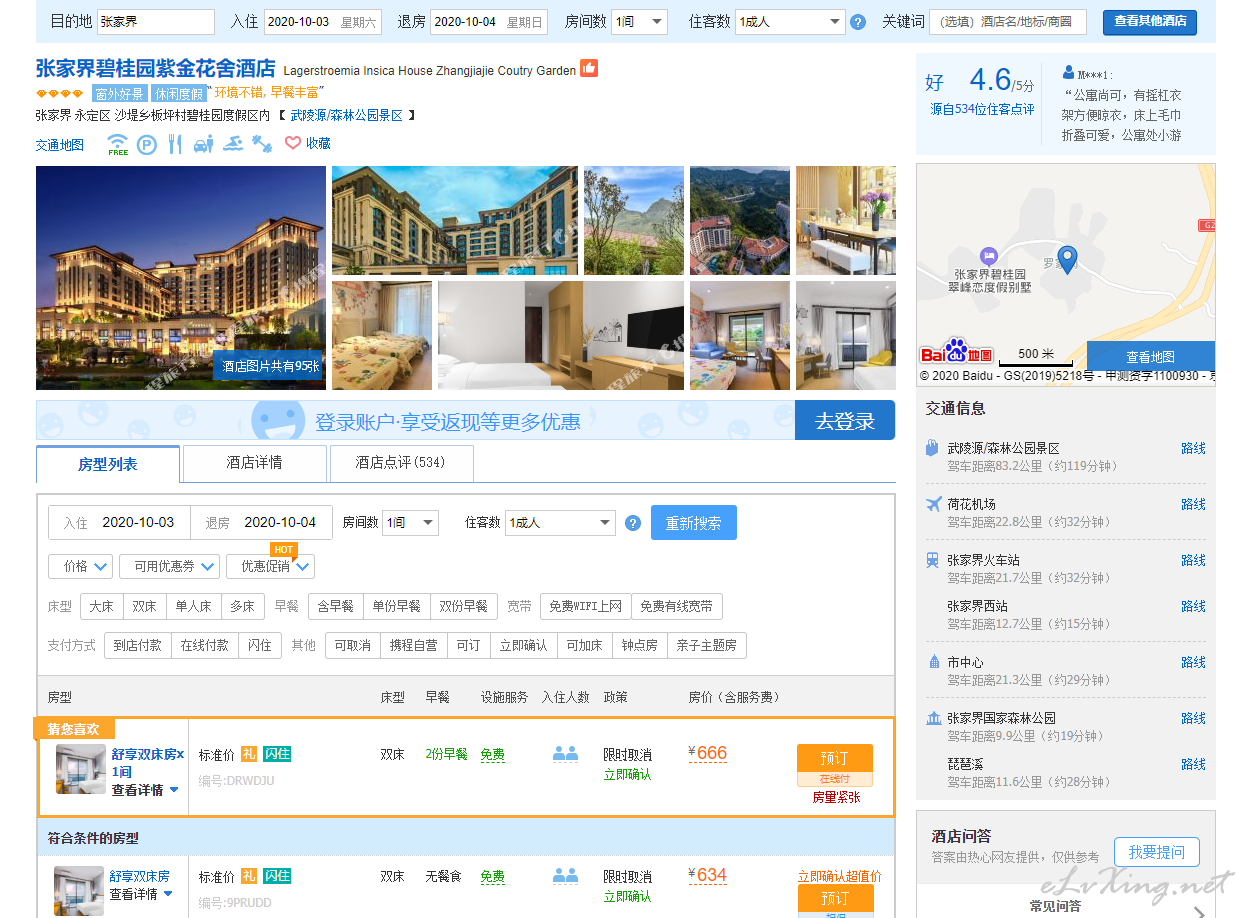Toggle the 大床 bed type filter
This screenshot has height=918, width=1245.
(101, 606)
